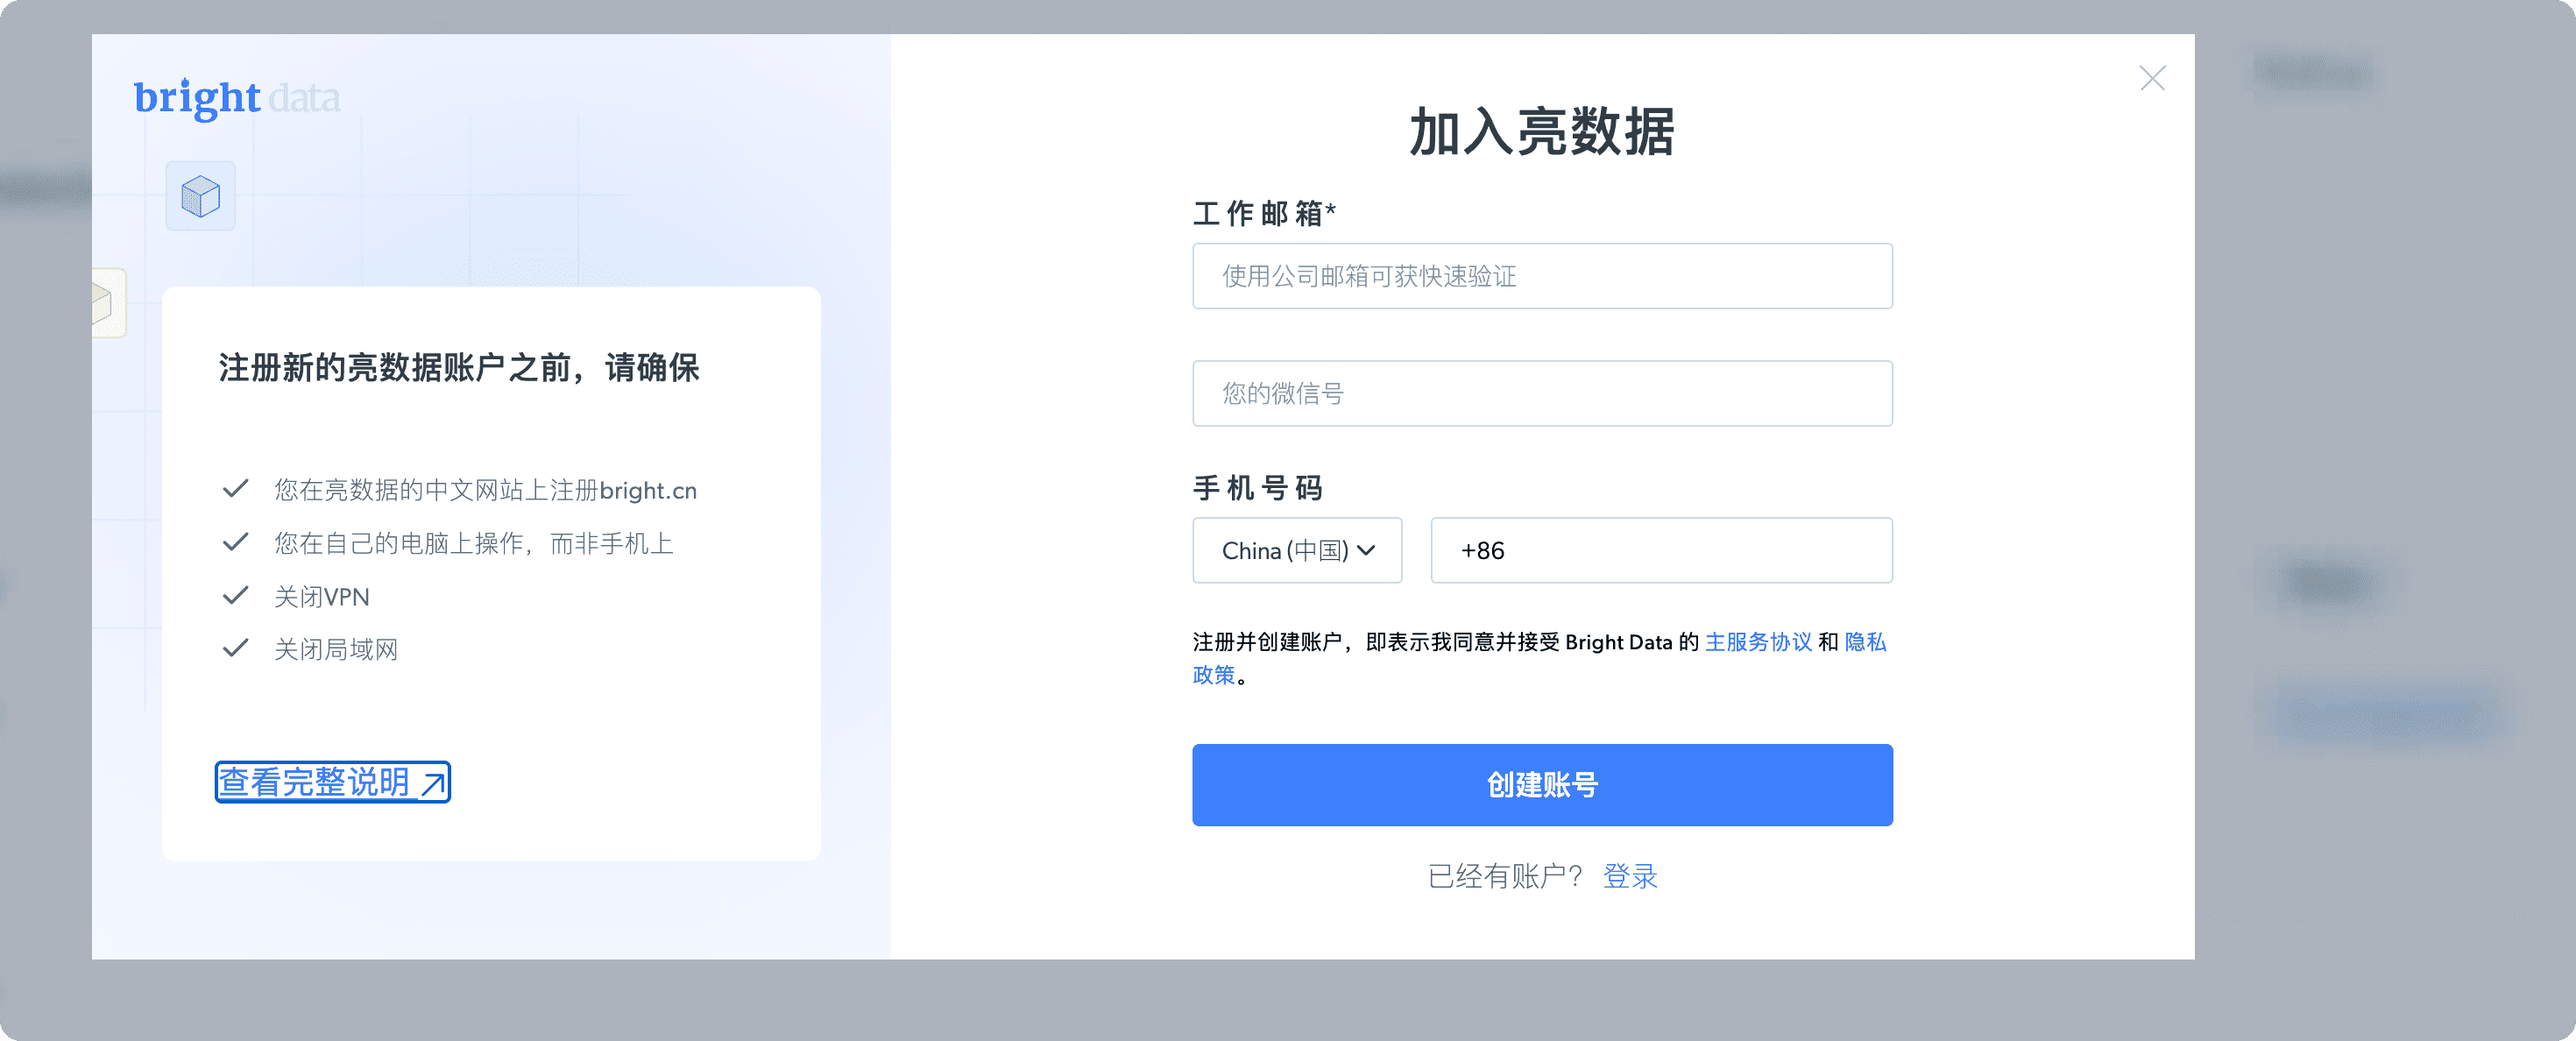The width and height of the screenshot is (2576, 1041).
Task: Click checkmark beside computer operation item
Action: coord(235,542)
